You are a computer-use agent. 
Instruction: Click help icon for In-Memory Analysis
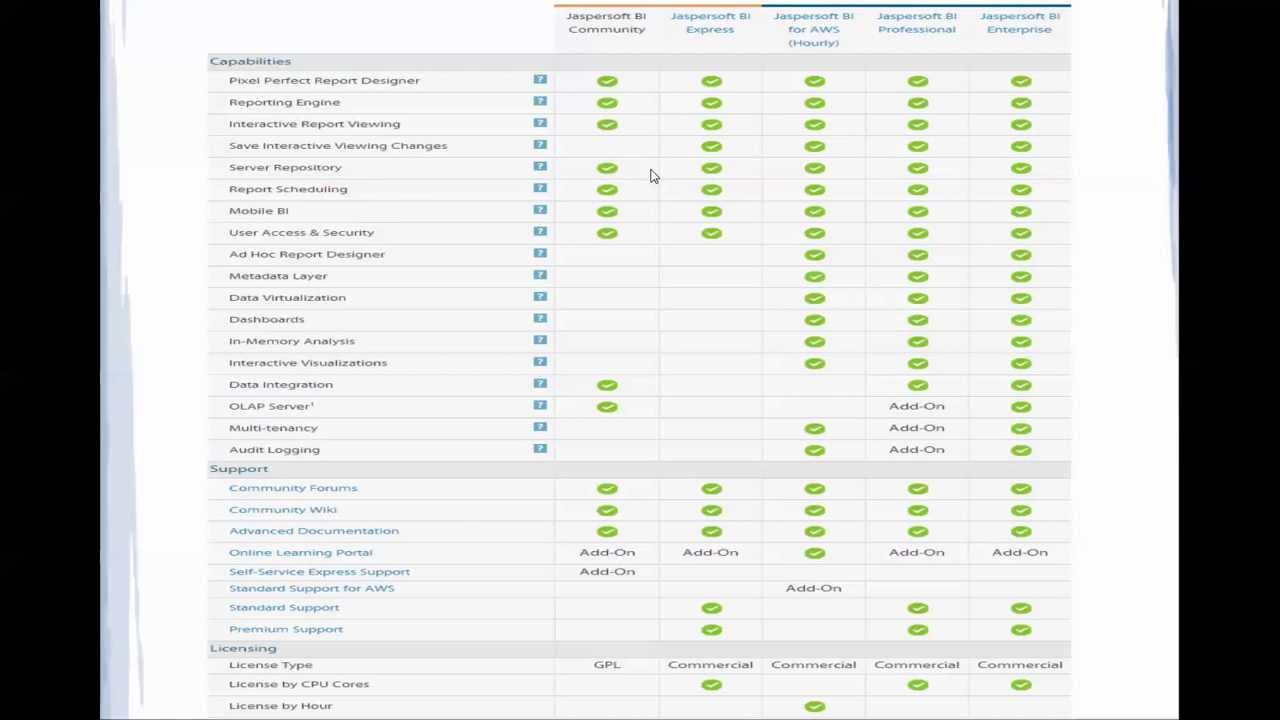click(540, 340)
